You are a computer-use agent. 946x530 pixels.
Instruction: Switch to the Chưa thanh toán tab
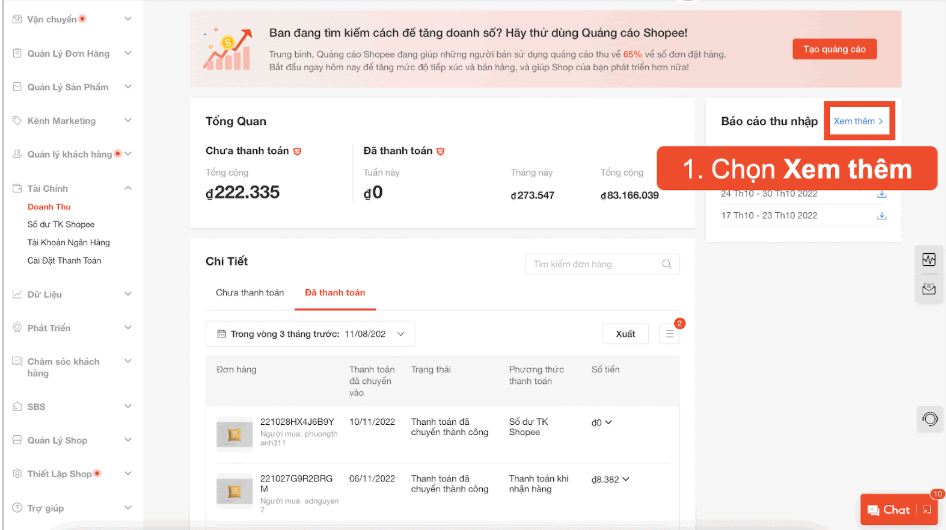(x=250, y=293)
